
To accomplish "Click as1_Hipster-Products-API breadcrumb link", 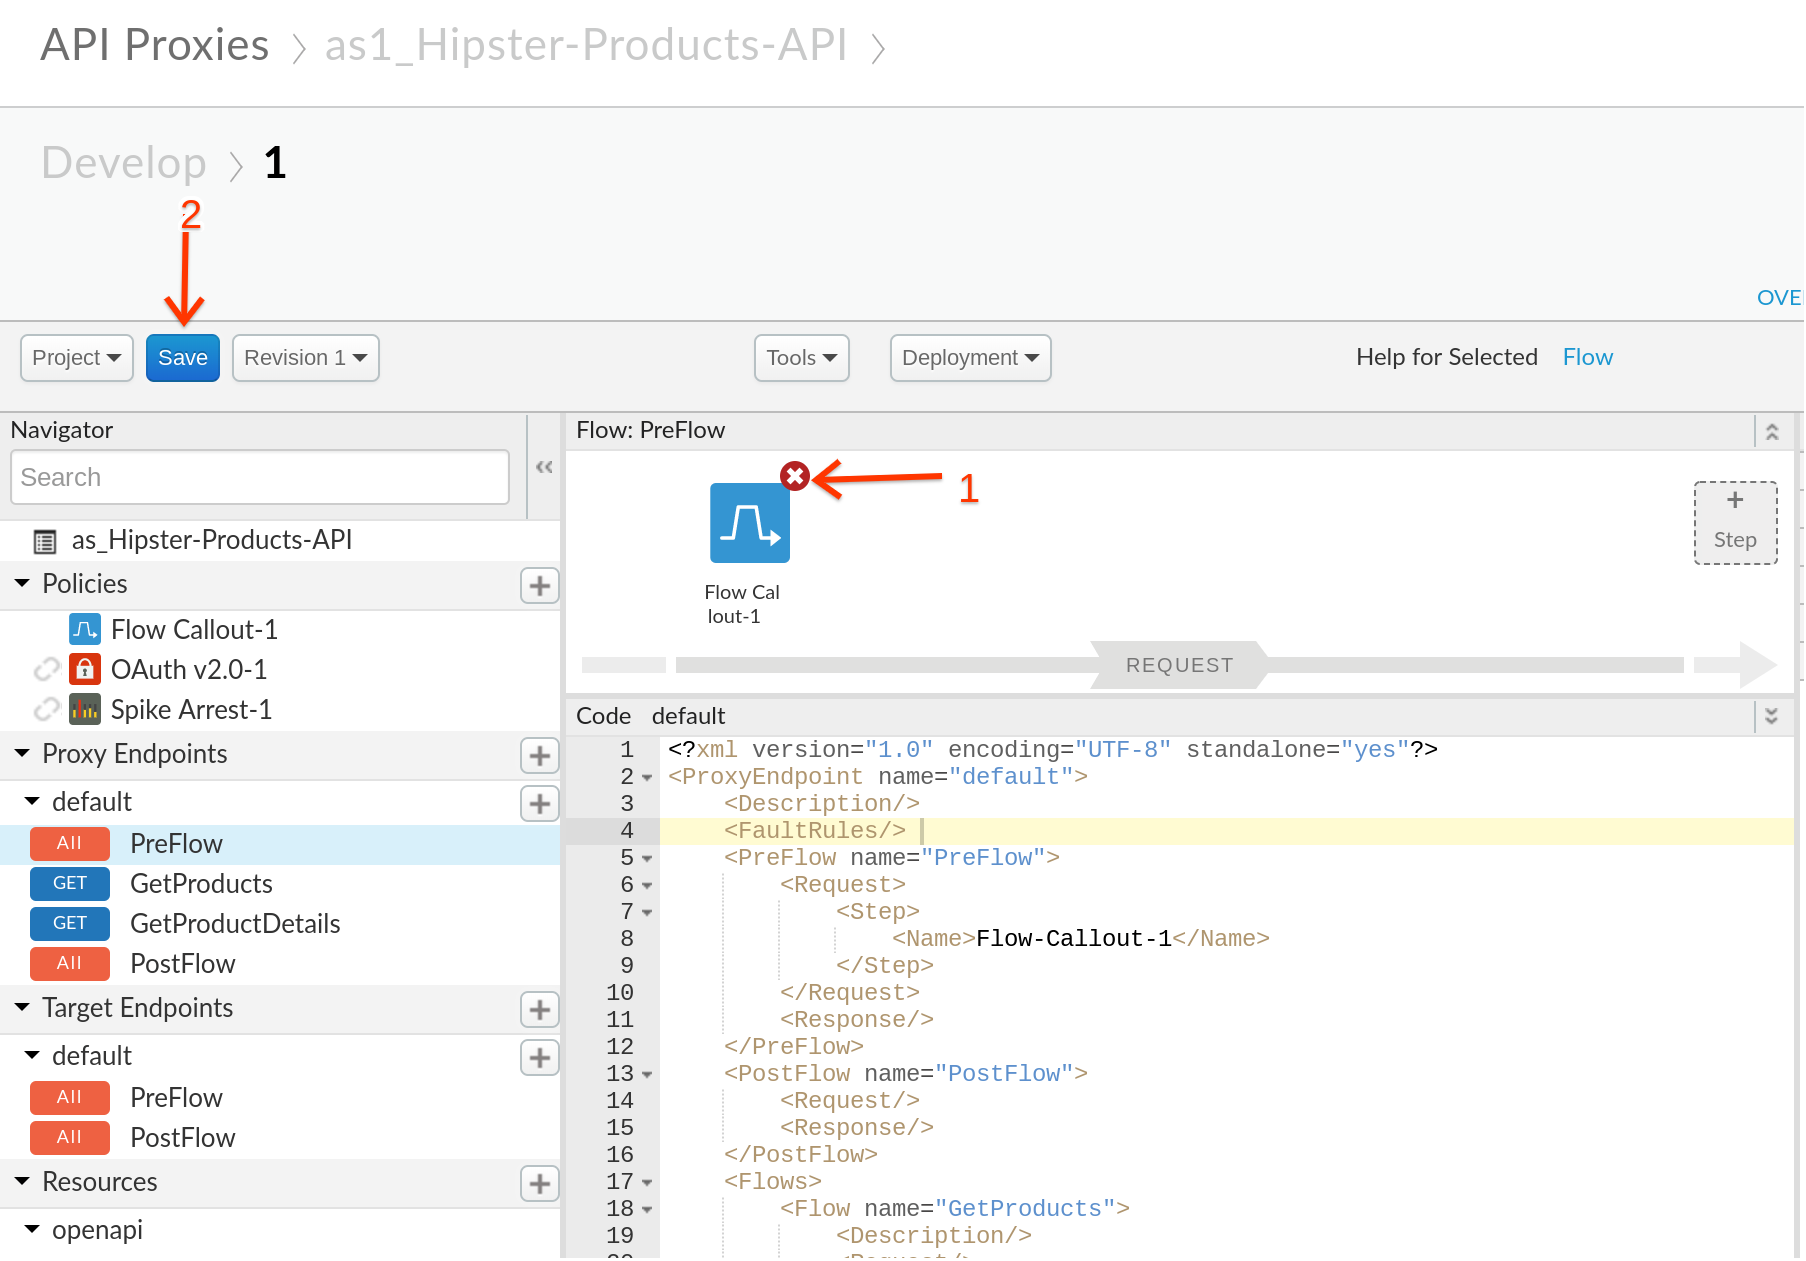I will click(x=586, y=45).
